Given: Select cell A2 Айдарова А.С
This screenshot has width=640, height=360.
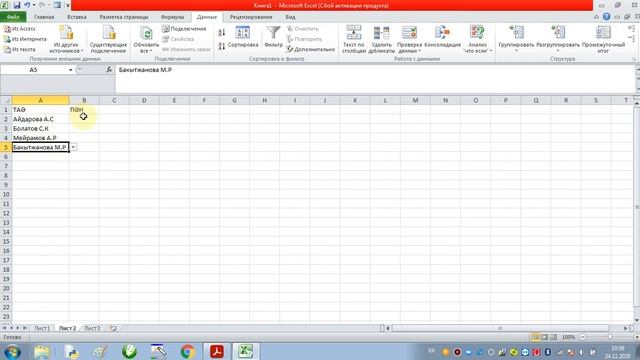Looking at the screenshot, I should pyautogui.click(x=40, y=119).
